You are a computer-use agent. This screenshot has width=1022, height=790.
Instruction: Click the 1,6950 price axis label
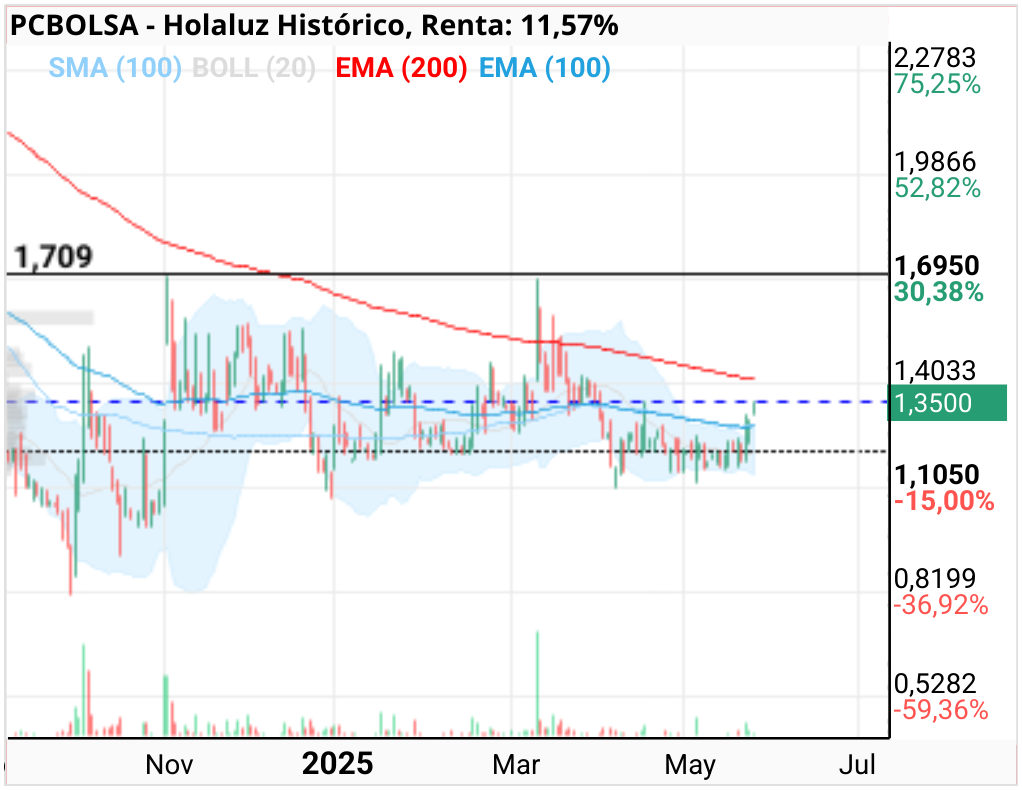(x=937, y=266)
